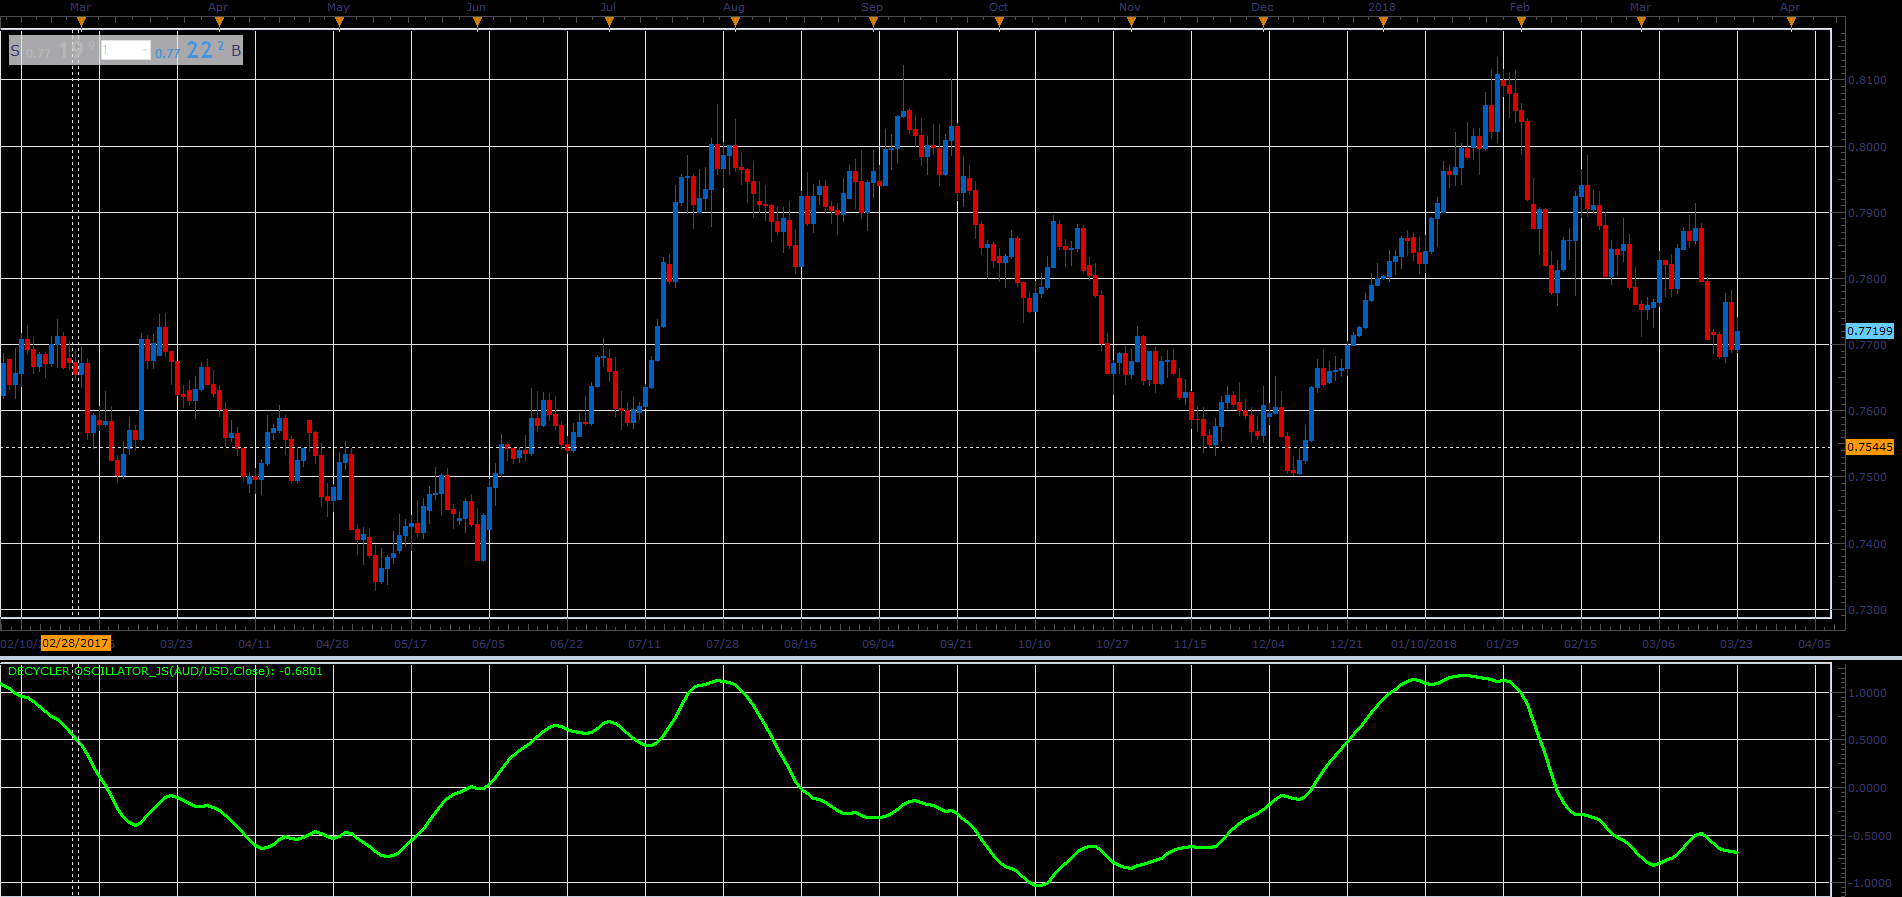Click the Oct month label on top axis
Screen dimensions: 1902x897
tap(999, 7)
